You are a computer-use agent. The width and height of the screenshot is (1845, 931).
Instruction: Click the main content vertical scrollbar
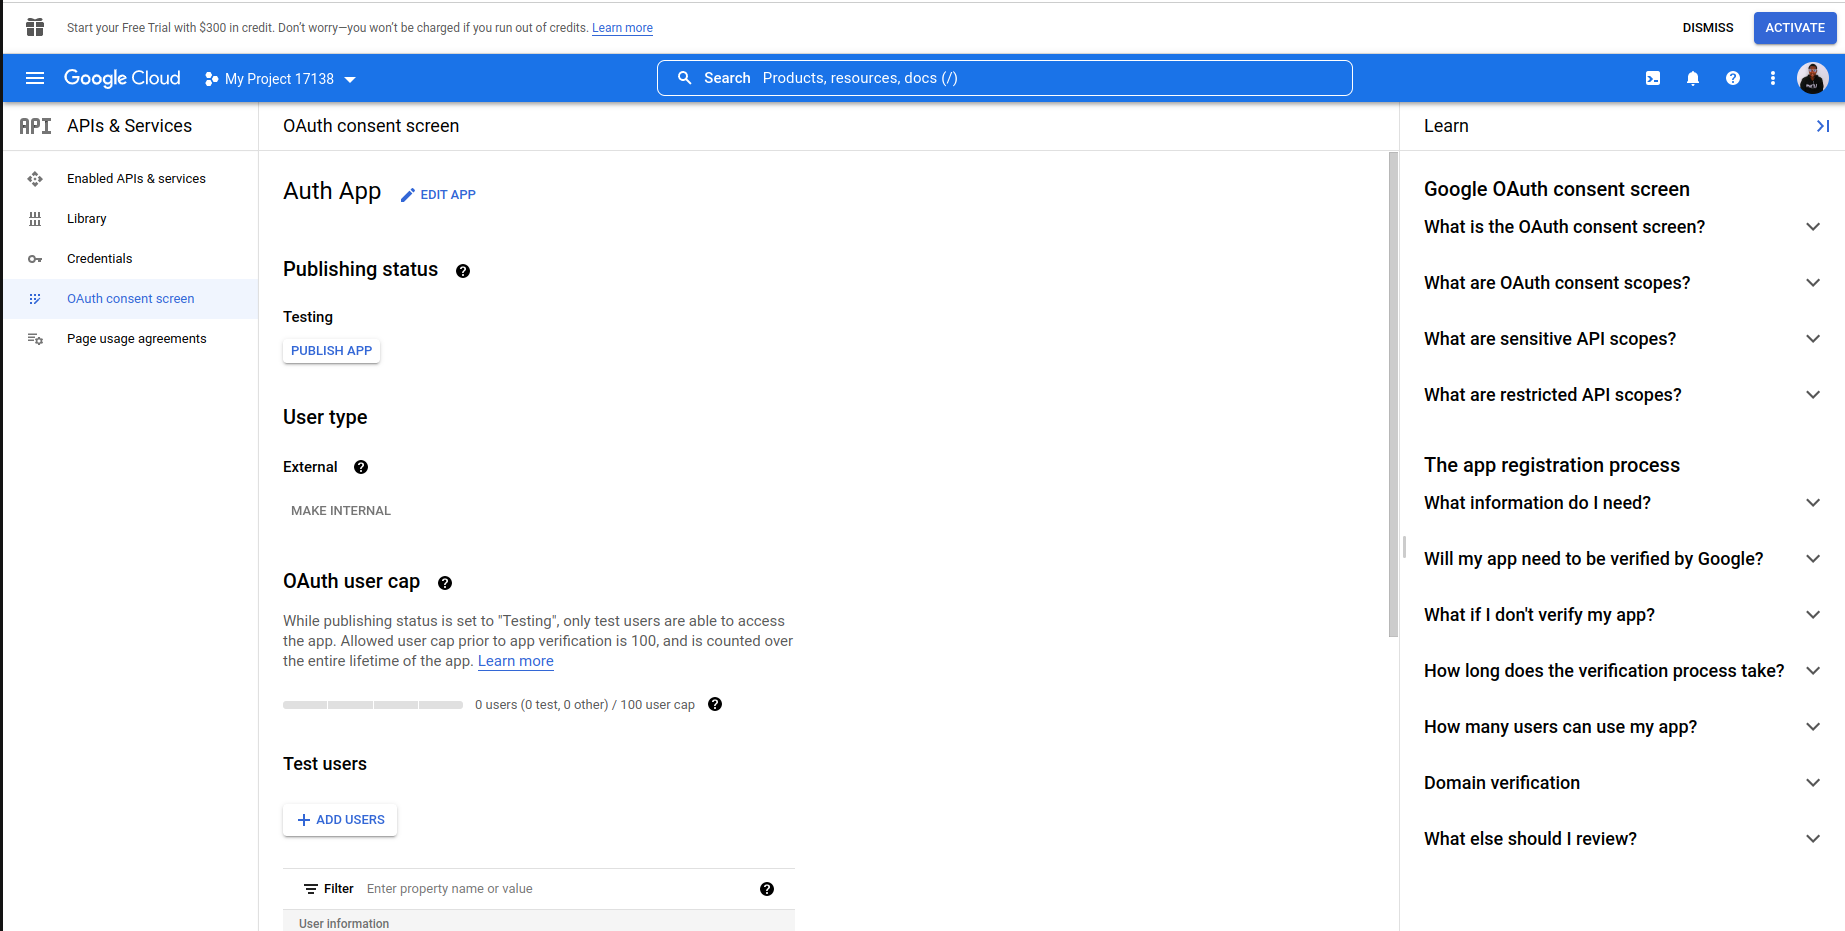click(x=1394, y=394)
